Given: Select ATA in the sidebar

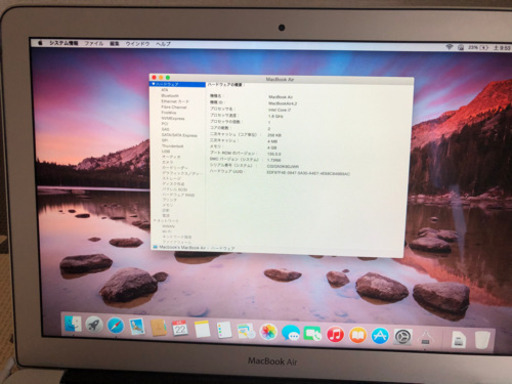Looking at the screenshot, I should (x=164, y=90).
